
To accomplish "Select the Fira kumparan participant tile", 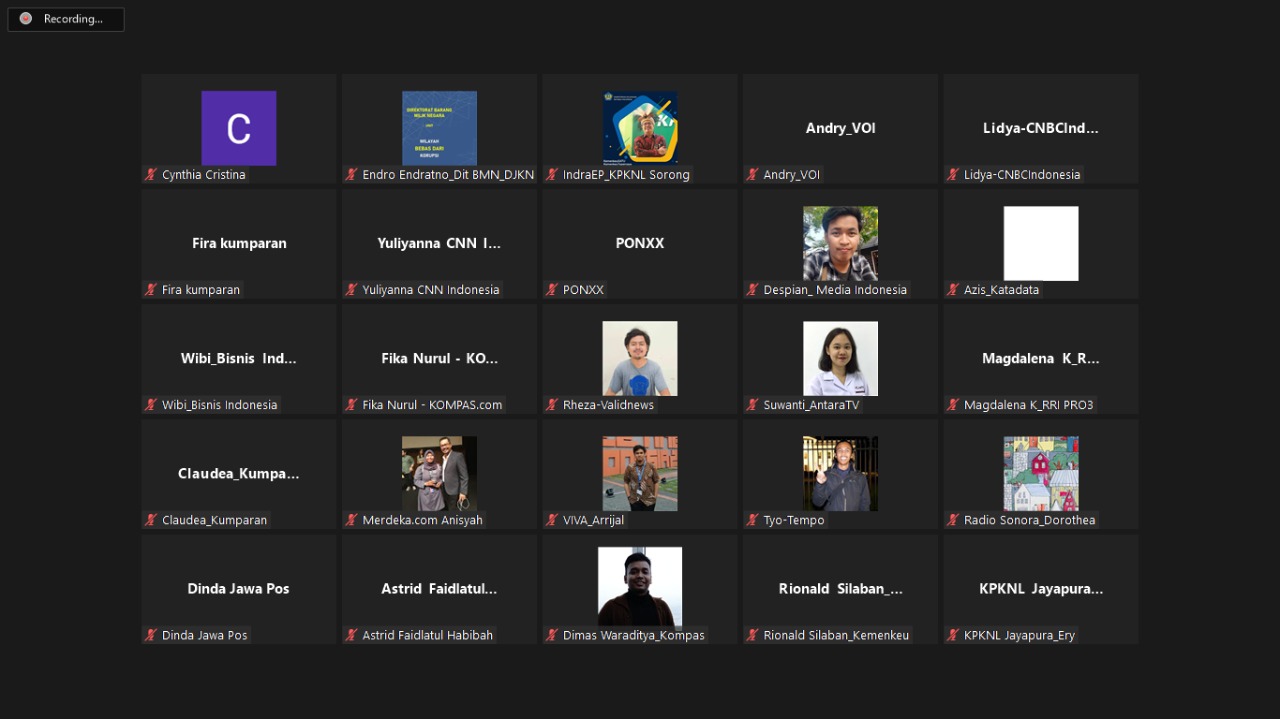I will point(239,243).
